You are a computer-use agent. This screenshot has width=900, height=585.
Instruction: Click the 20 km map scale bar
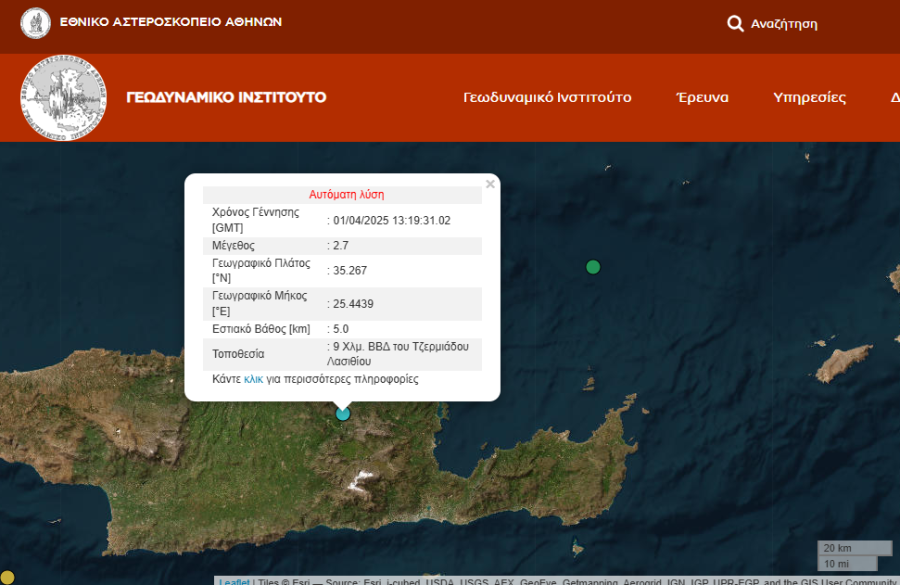coord(854,548)
